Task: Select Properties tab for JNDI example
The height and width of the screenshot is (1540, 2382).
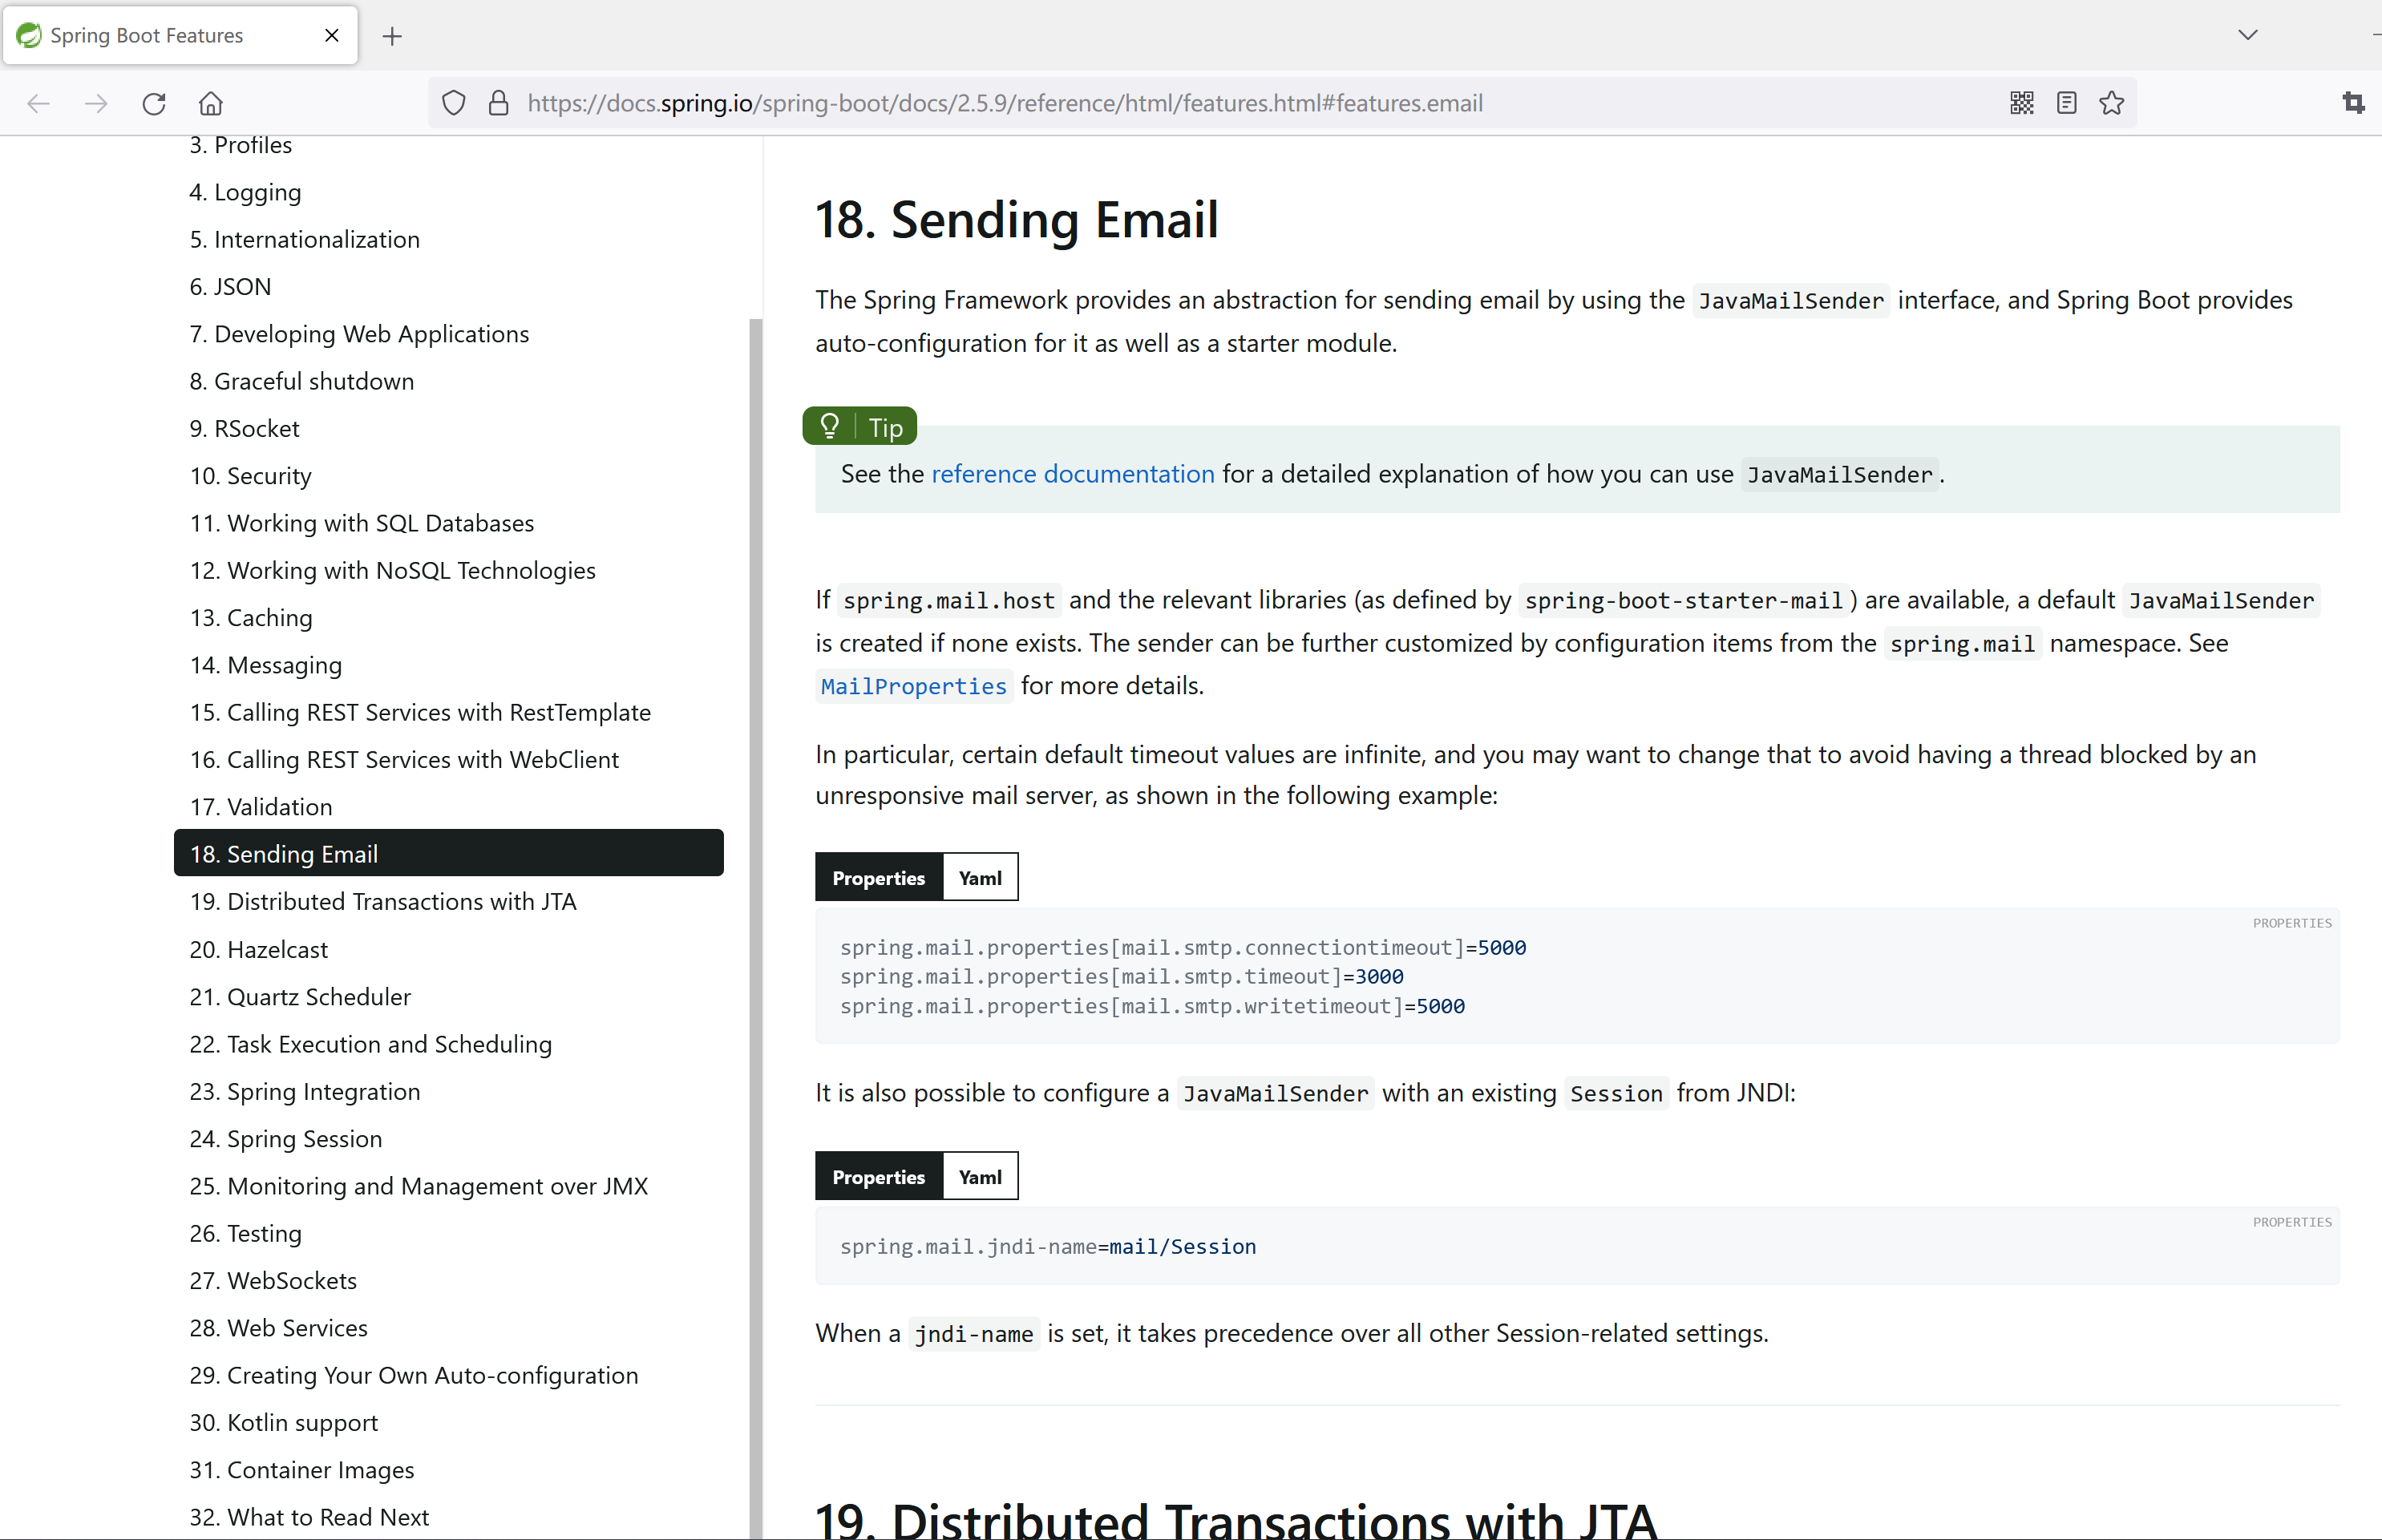Action: pos(878,1177)
